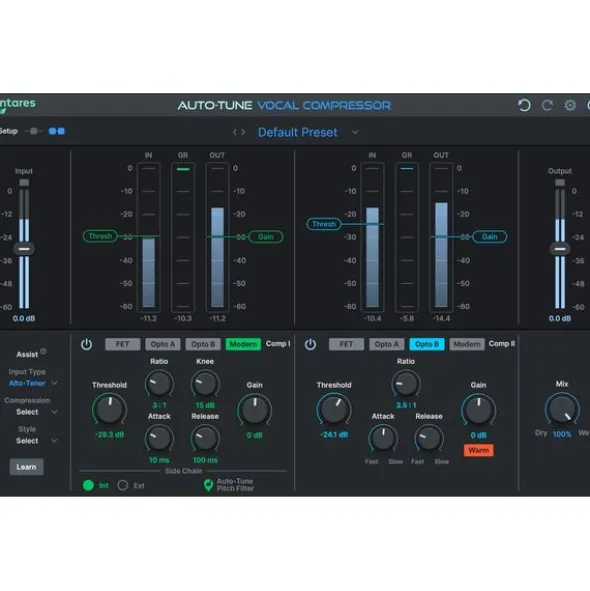The width and height of the screenshot is (590, 591).
Task: Click the Output fader handle
Action: pos(560,249)
